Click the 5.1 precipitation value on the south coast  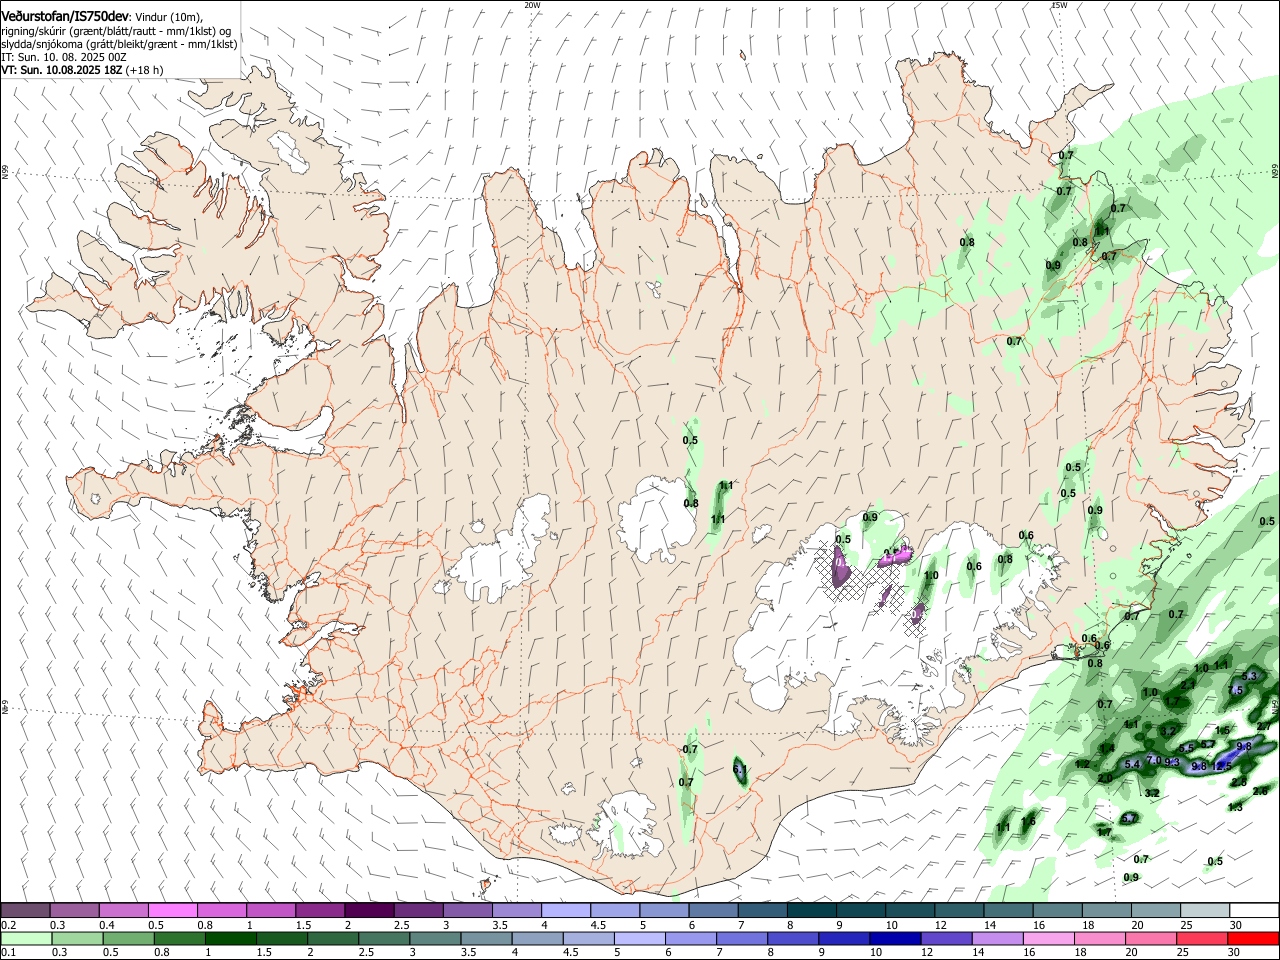tap(740, 769)
